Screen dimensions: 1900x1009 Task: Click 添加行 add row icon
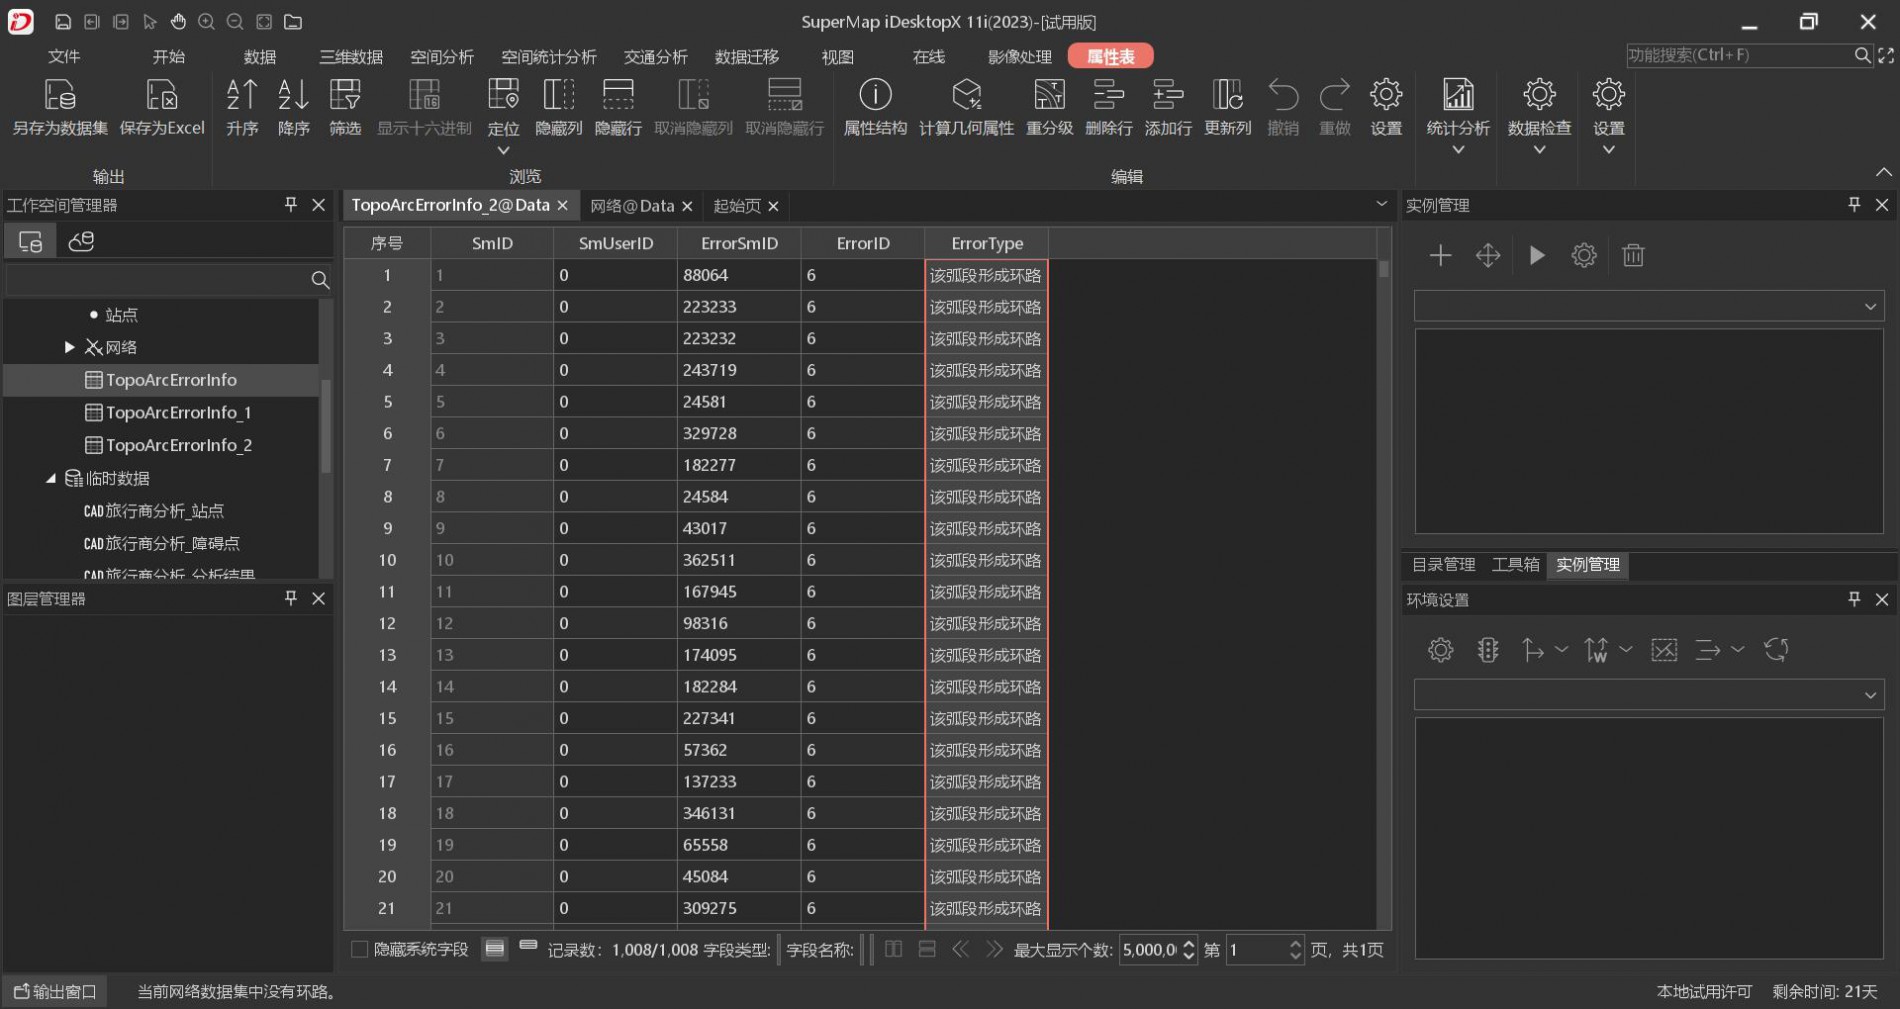[x=1168, y=96]
